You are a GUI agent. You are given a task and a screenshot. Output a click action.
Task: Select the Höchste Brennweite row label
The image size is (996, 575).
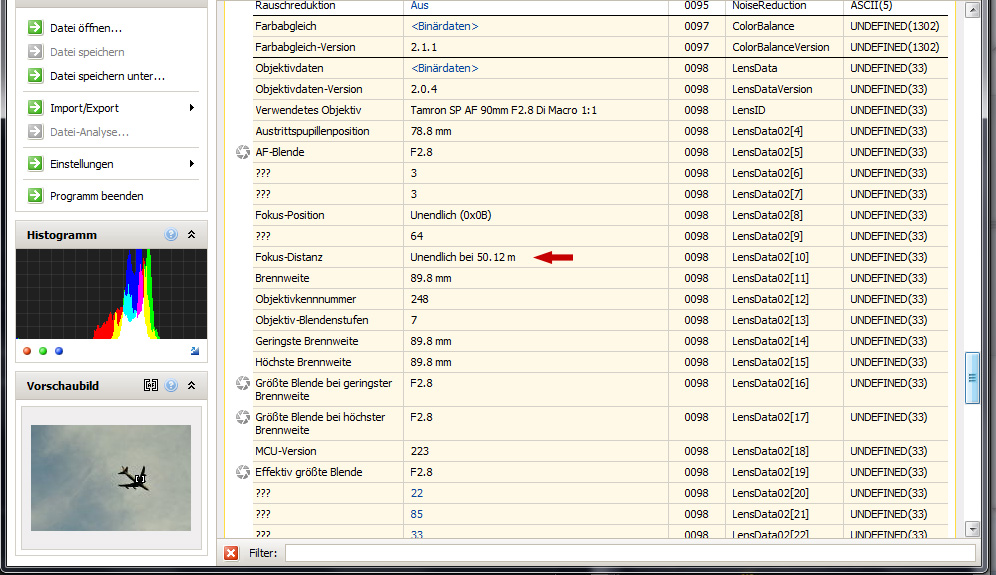click(x=303, y=362)
